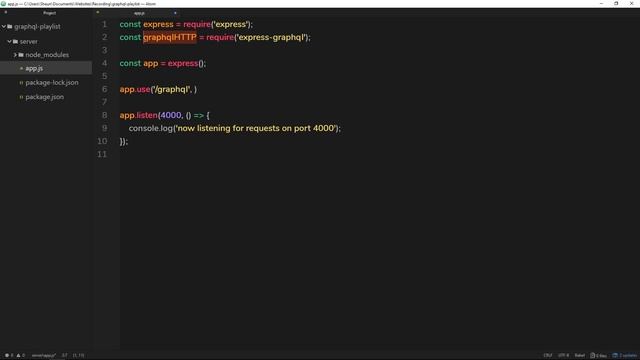The width and height of the screenshot is (640, 360).
Task: Switch to the Project panel tab
Action: [49, 13]
